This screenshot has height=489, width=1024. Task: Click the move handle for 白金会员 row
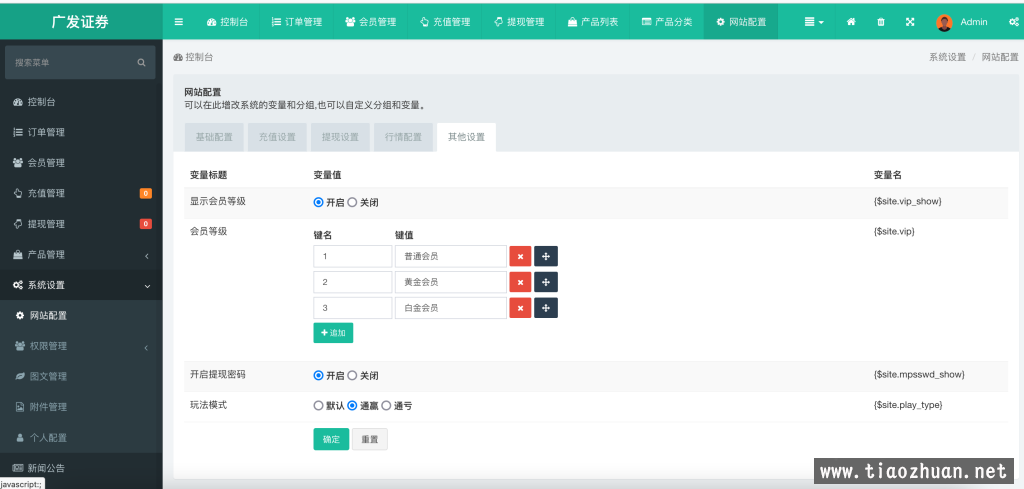pyautogui.click(x=546, y=308)
